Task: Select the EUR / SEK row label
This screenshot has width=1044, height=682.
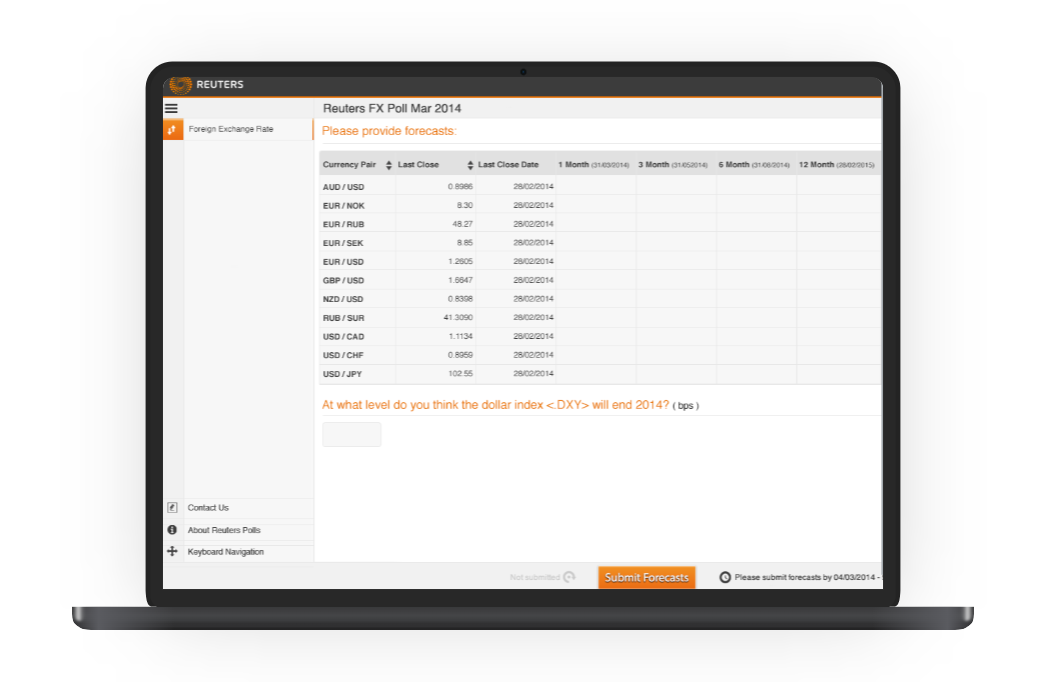Action: pos(343,243)
